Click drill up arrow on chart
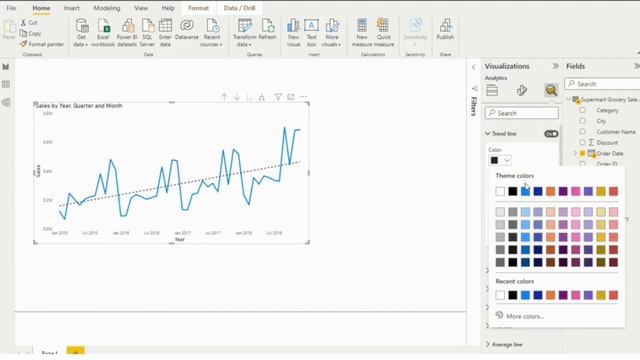 tap(224, 97)
